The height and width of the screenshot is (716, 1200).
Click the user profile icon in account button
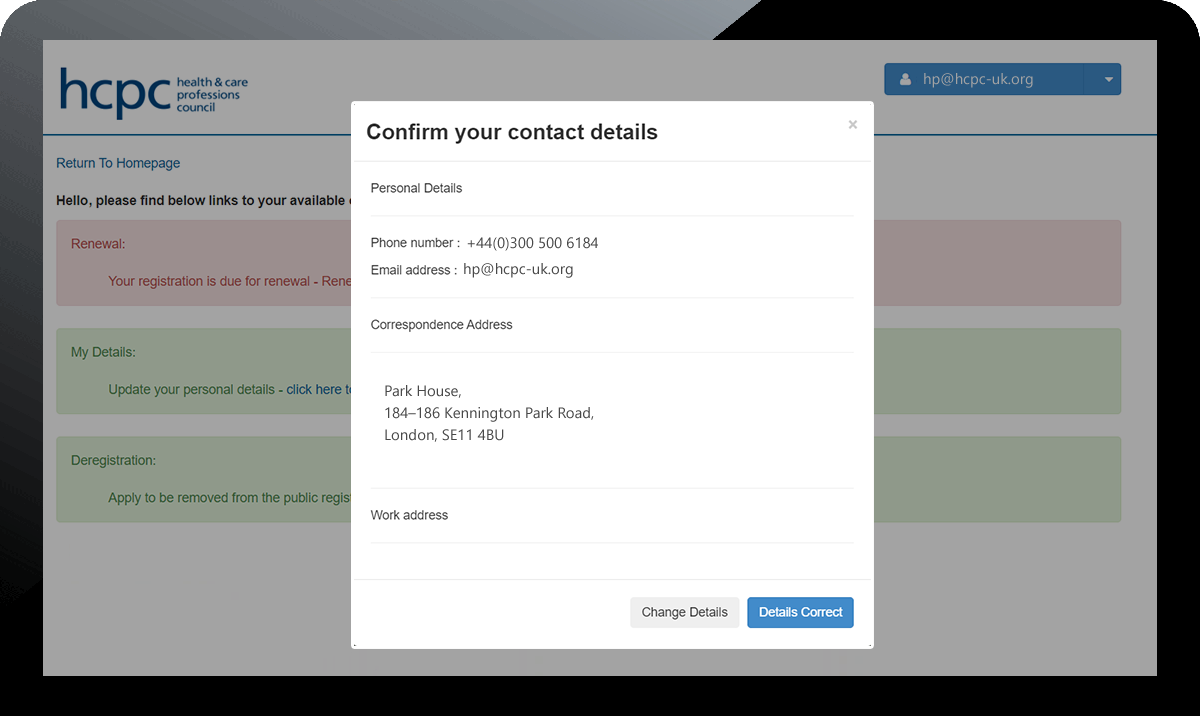(905, 80)
